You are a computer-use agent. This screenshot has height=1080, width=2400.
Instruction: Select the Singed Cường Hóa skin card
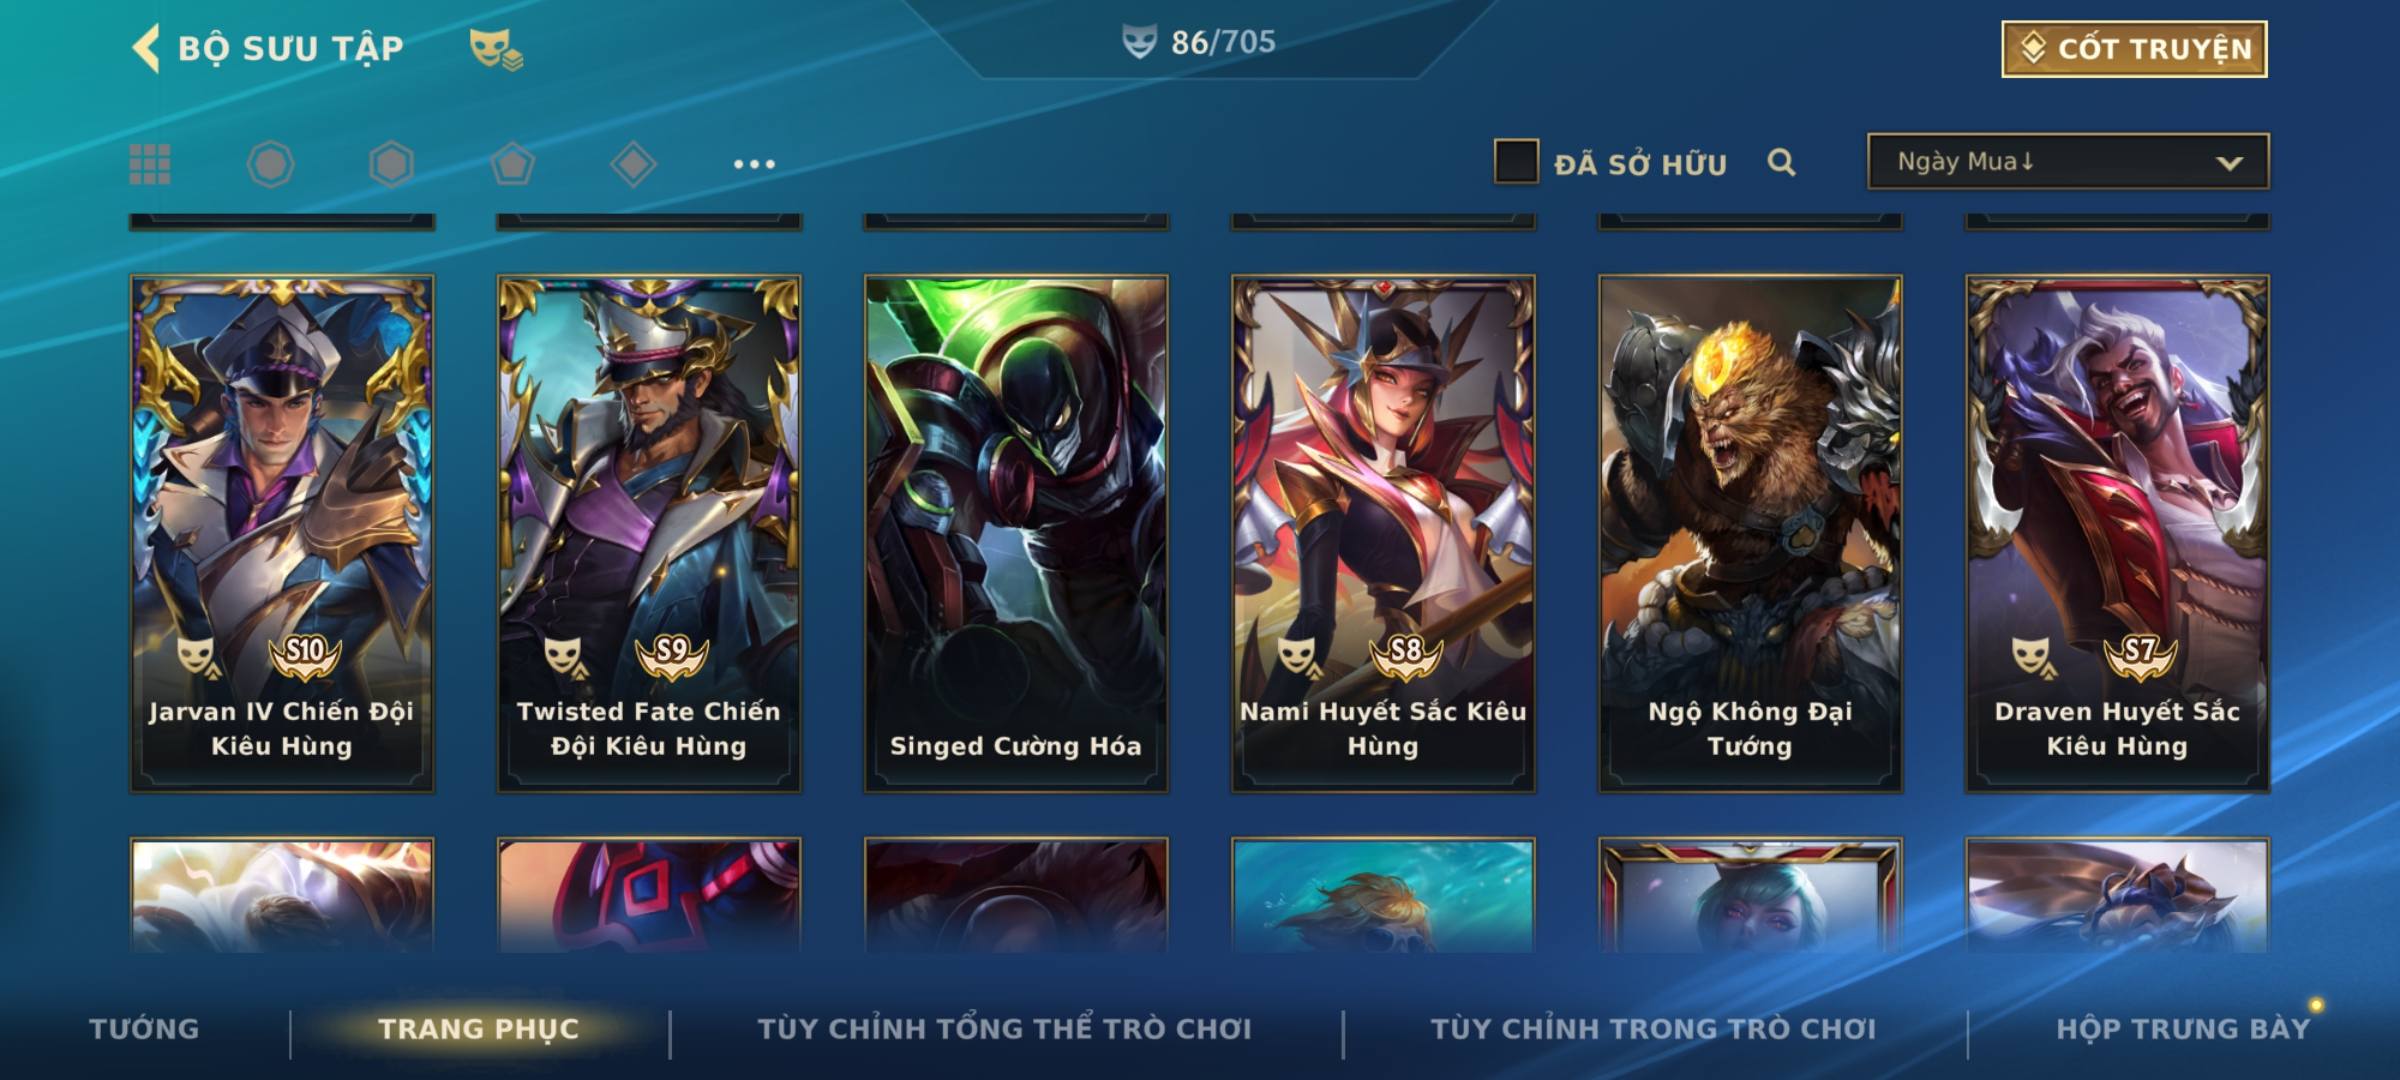[1016, 534]
